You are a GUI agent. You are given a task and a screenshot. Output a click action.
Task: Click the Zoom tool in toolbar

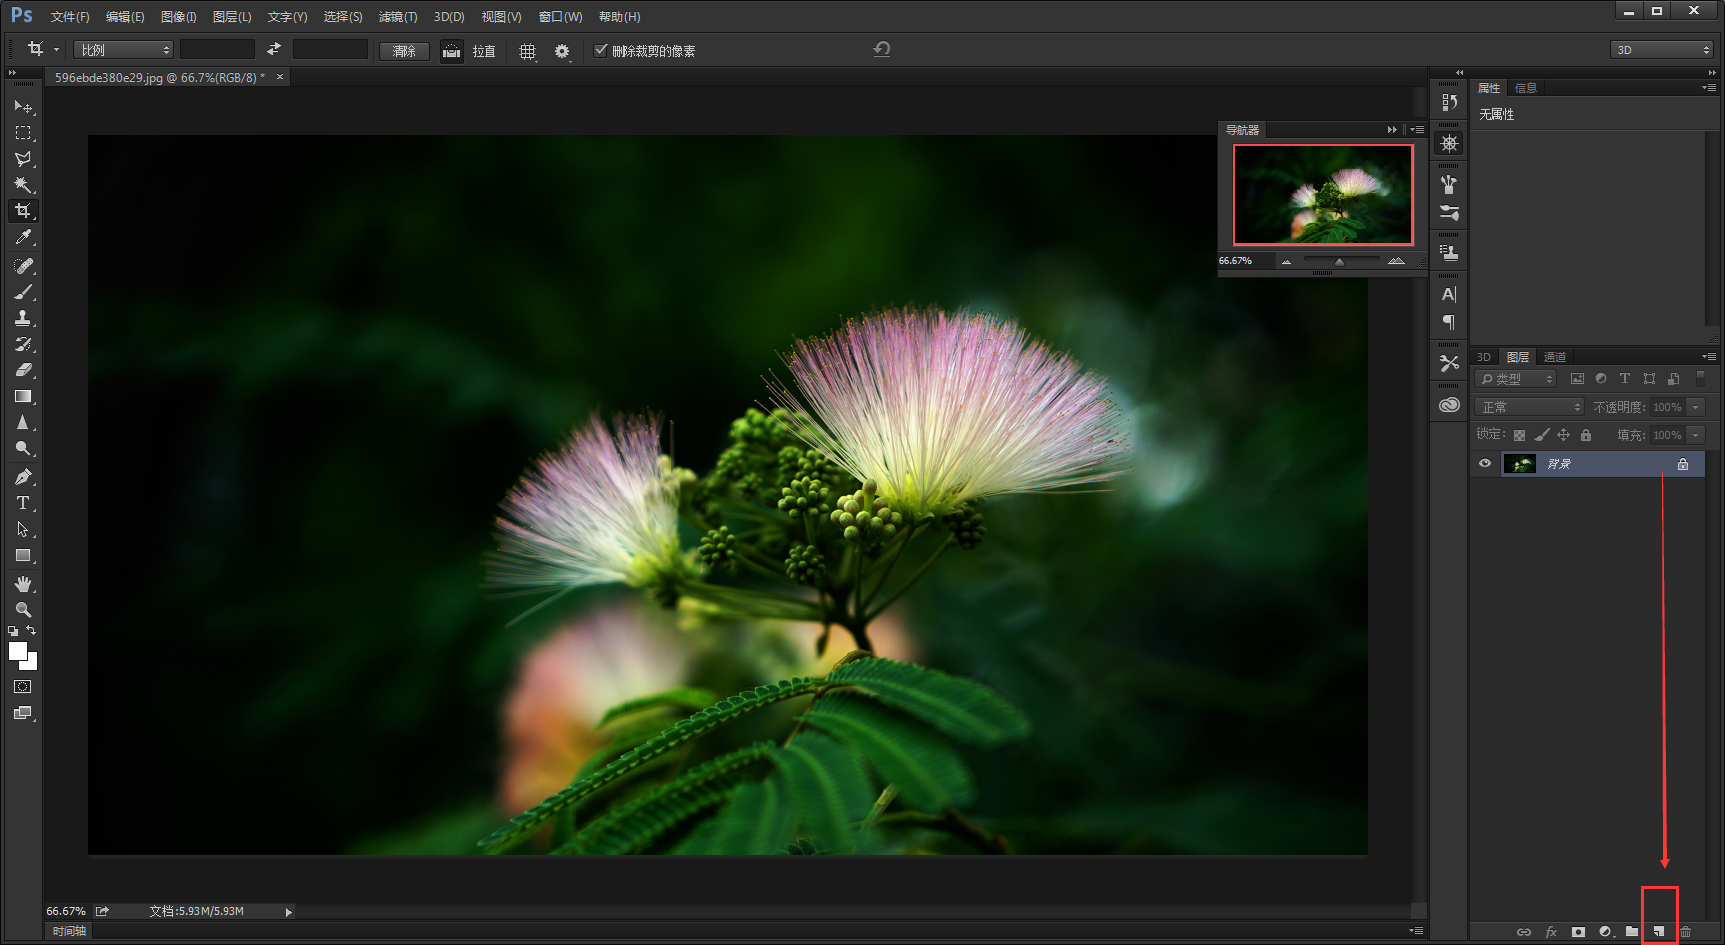click(x=23, y=610)
